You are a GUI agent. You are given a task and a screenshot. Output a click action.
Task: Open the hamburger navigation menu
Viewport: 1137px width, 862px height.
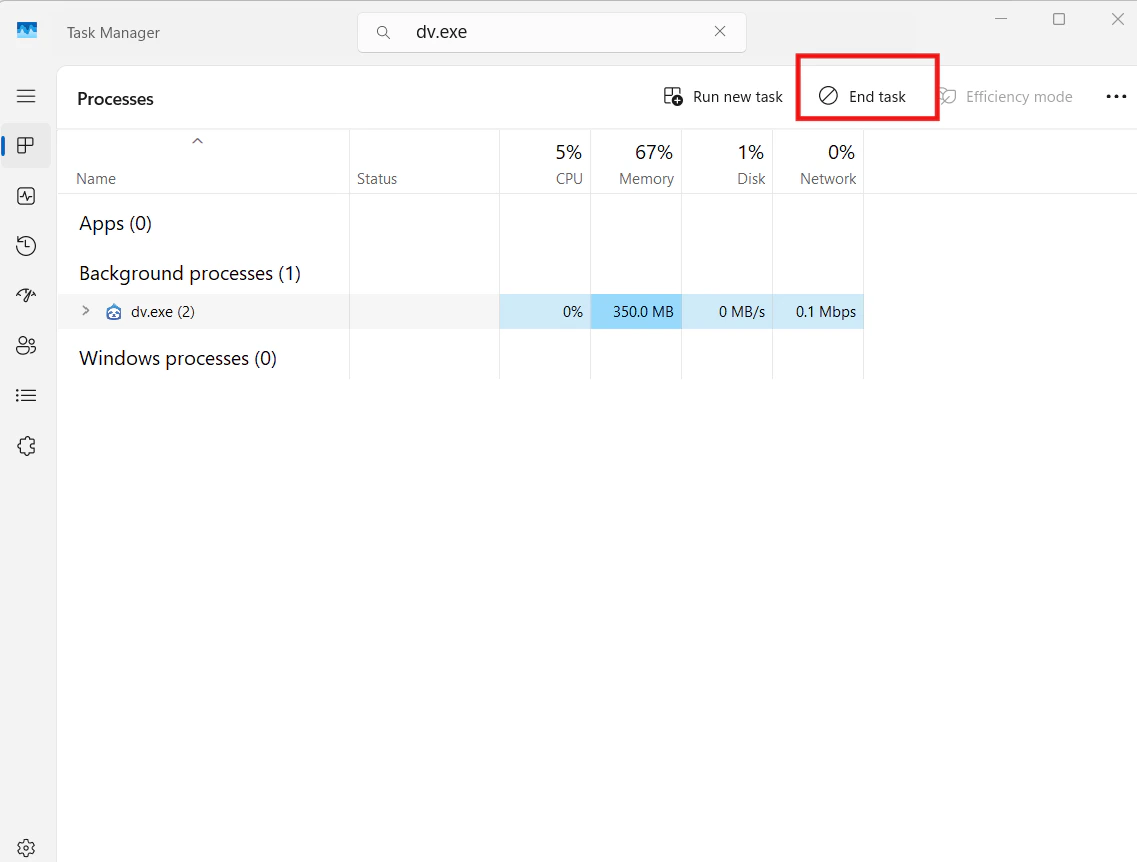click(26, 96)
